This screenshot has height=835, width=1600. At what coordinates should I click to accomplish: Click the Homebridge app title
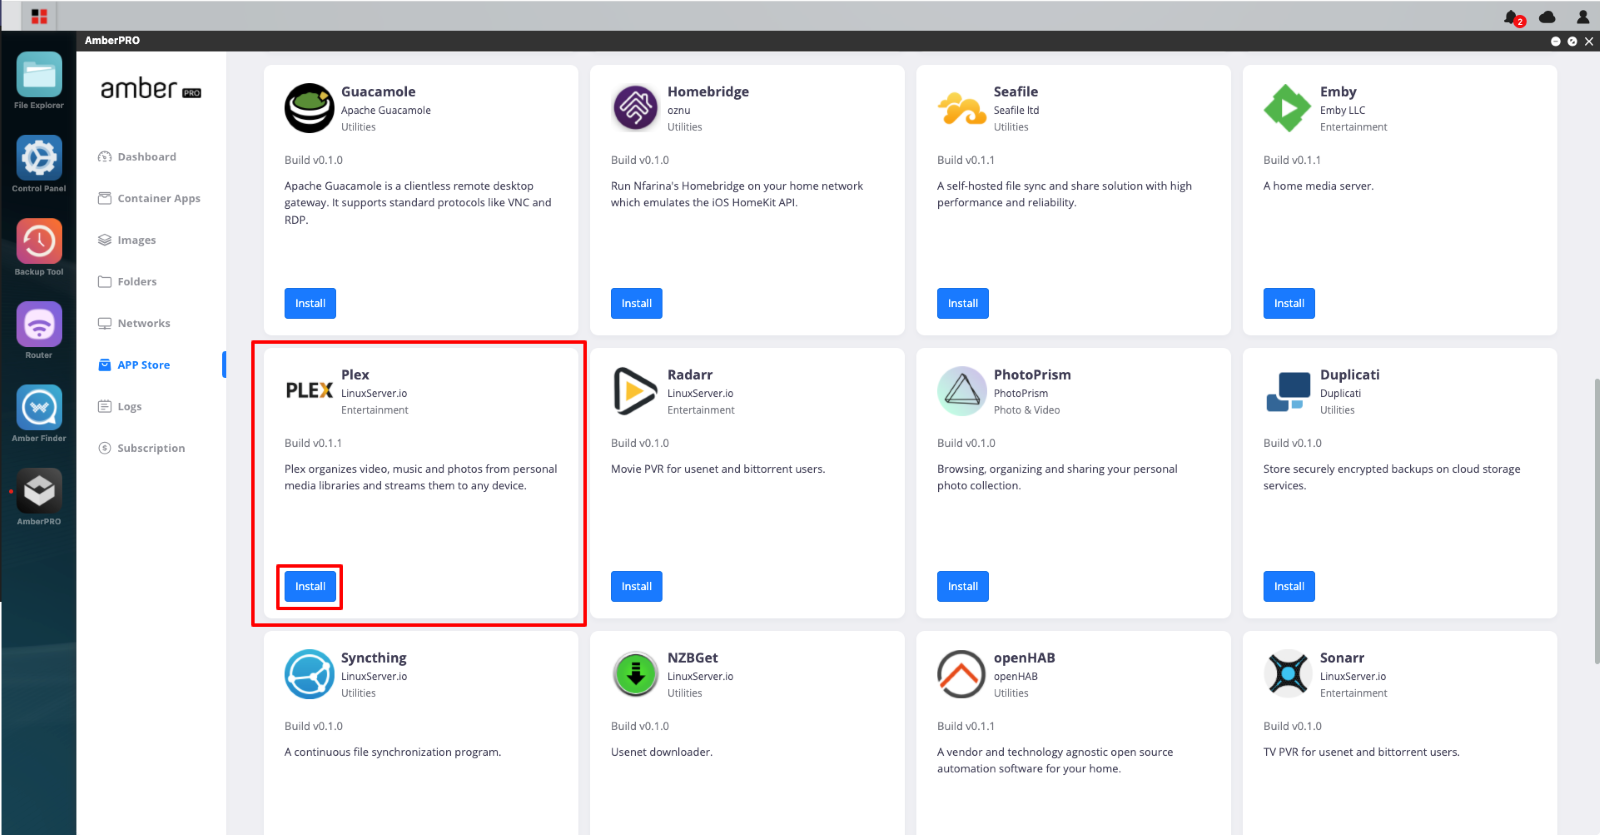(x=708, y=92)
